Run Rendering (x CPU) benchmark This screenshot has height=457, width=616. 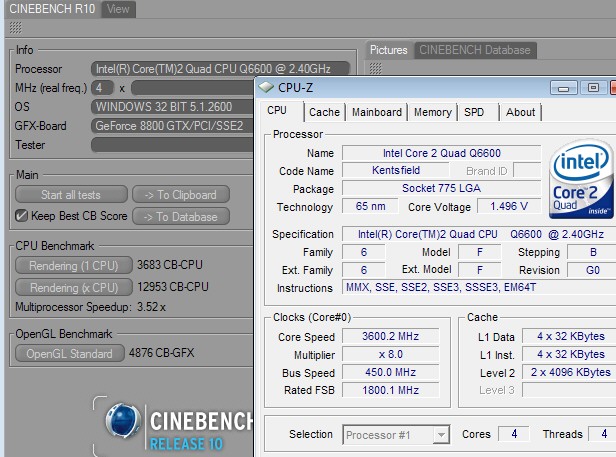74,288
